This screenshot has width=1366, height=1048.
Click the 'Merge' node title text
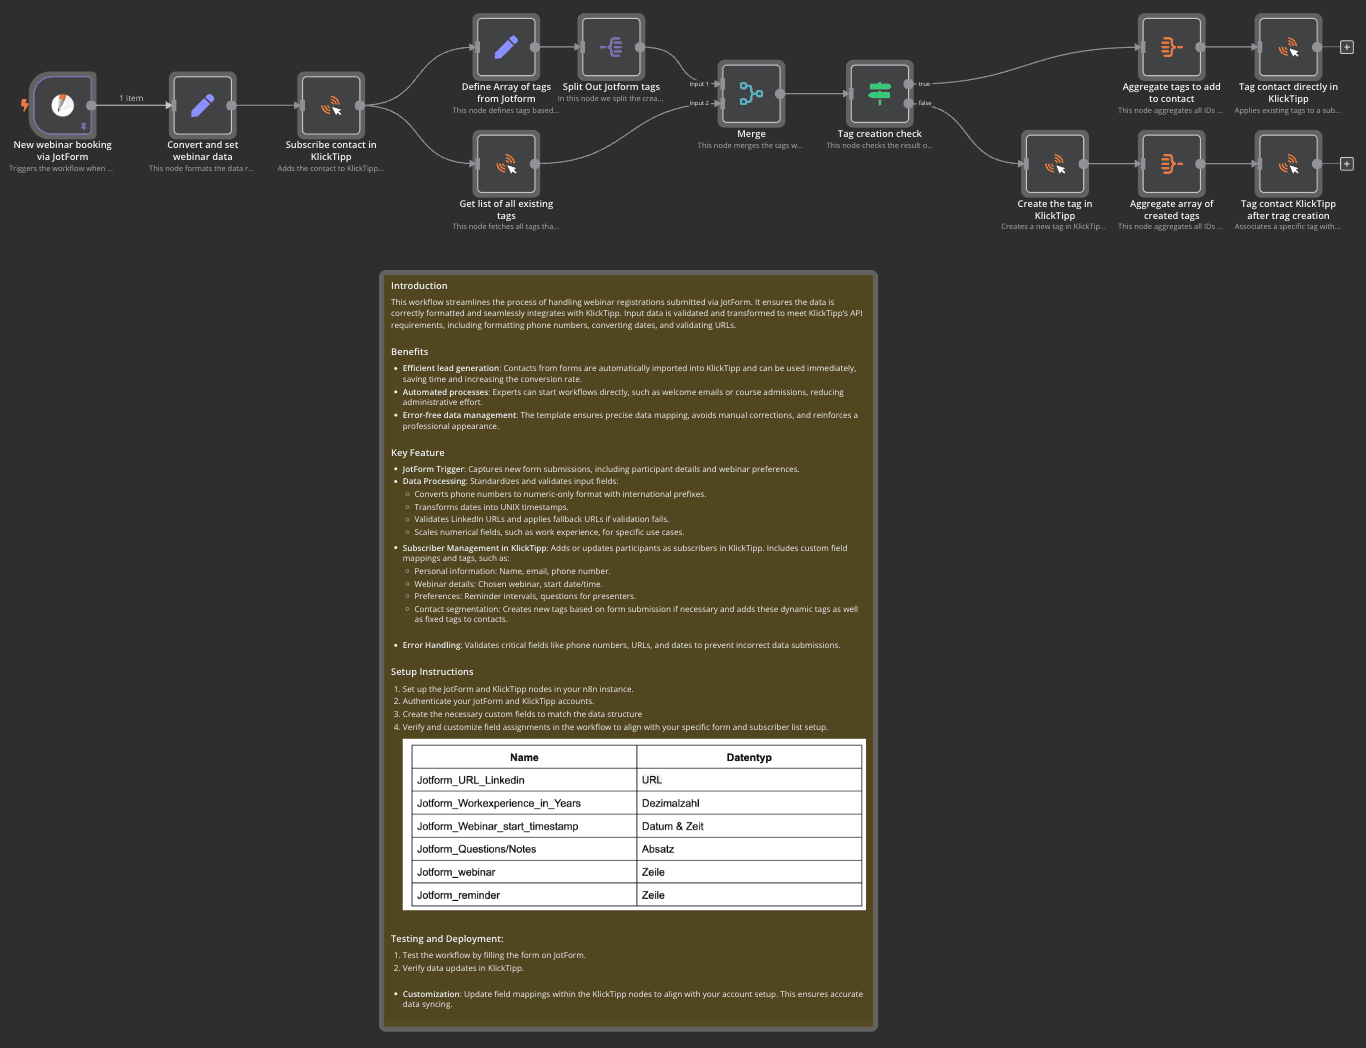[x=751, y=134]
